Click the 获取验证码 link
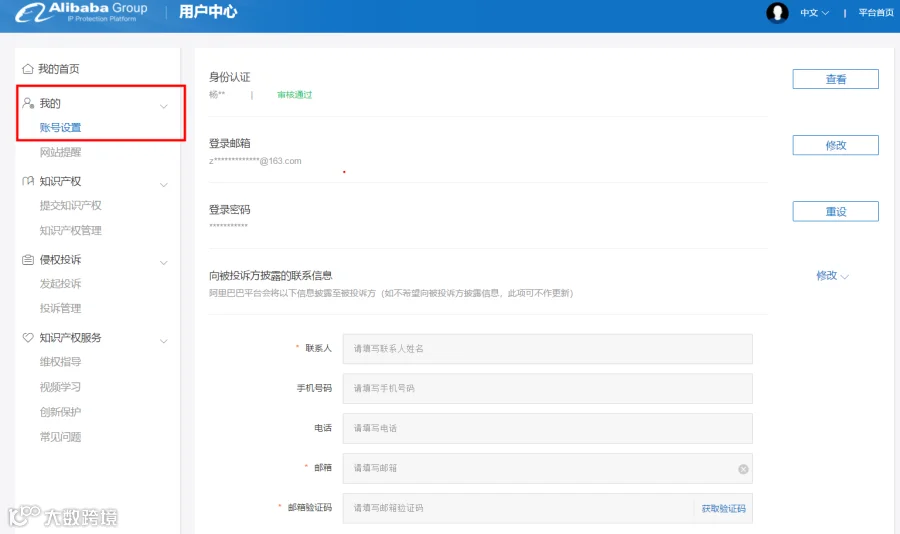 pyautogui.click(x=723, y=508)
